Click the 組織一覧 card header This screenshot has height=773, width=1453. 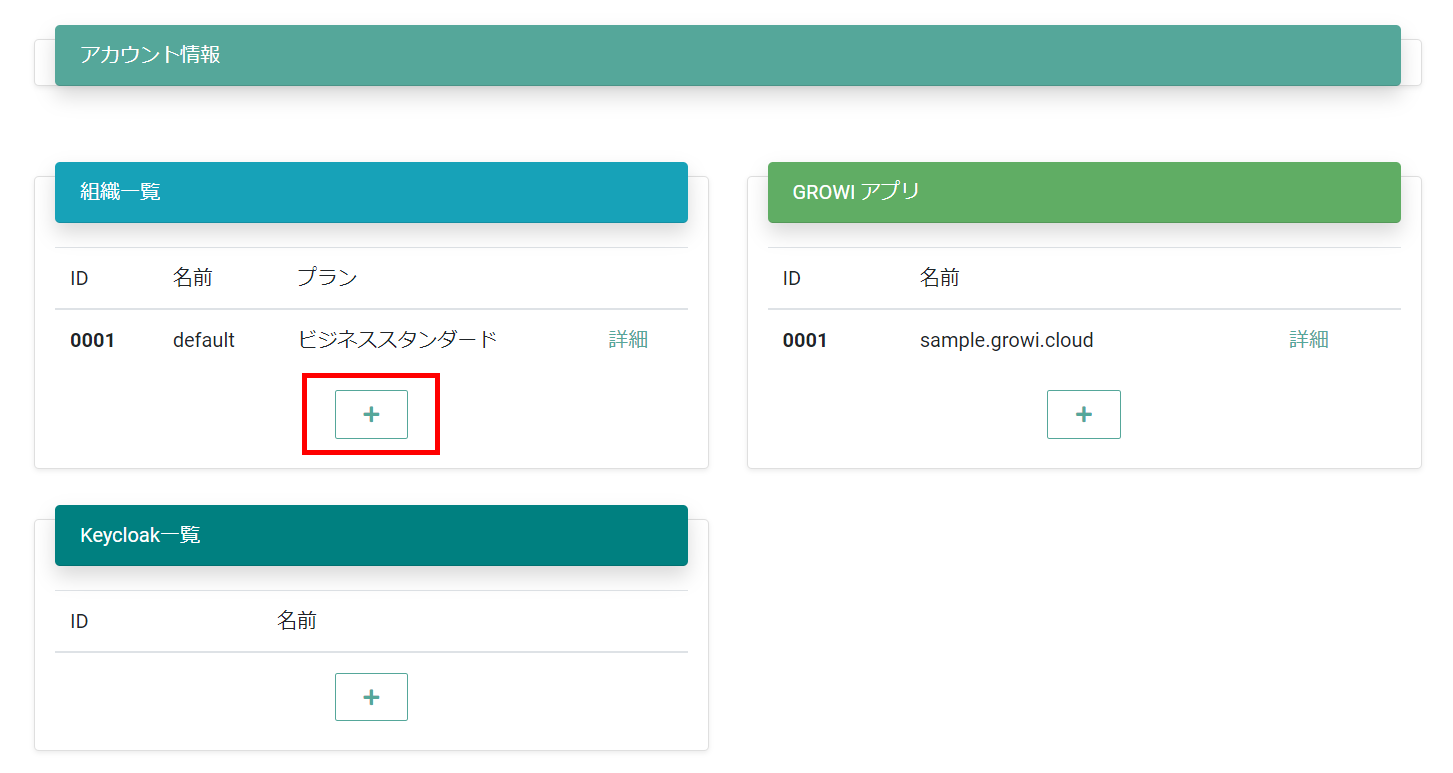coord(371,192)
